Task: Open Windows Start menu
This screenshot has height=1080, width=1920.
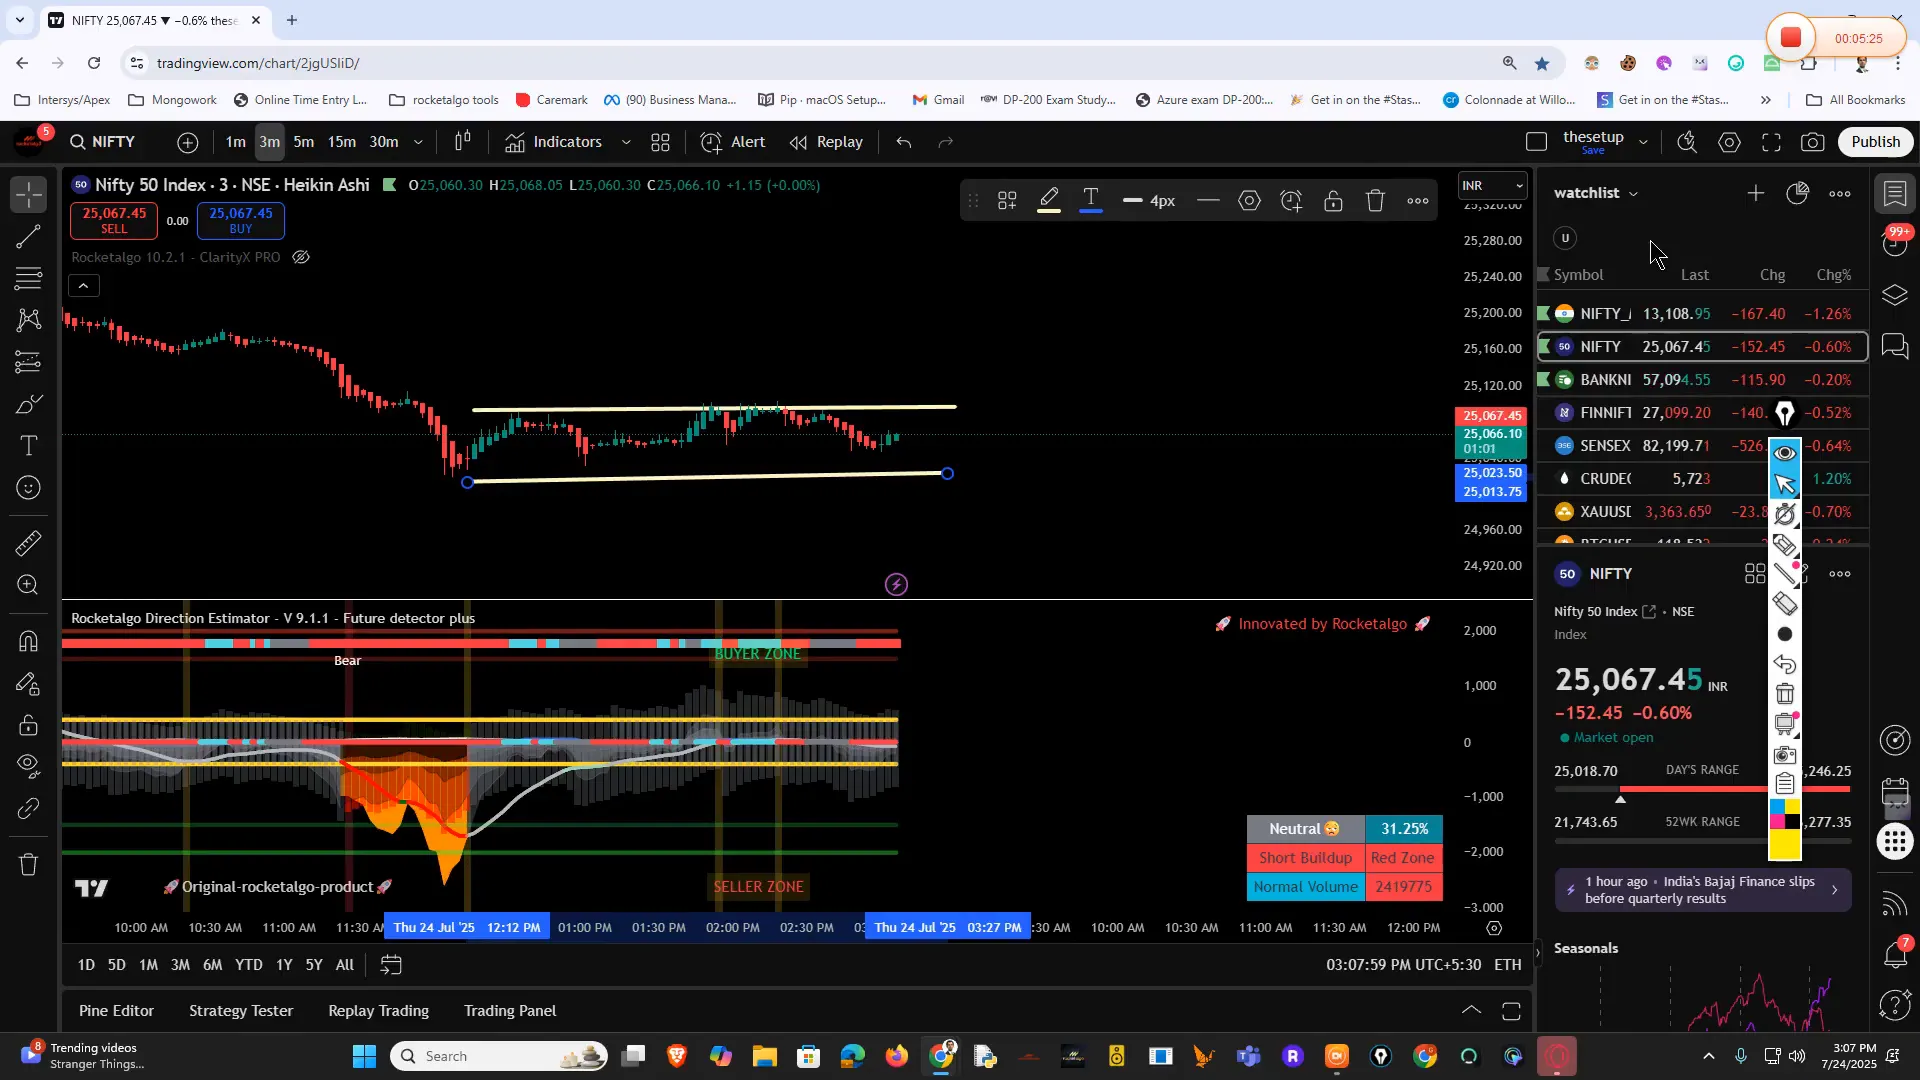Action: 365,1056
